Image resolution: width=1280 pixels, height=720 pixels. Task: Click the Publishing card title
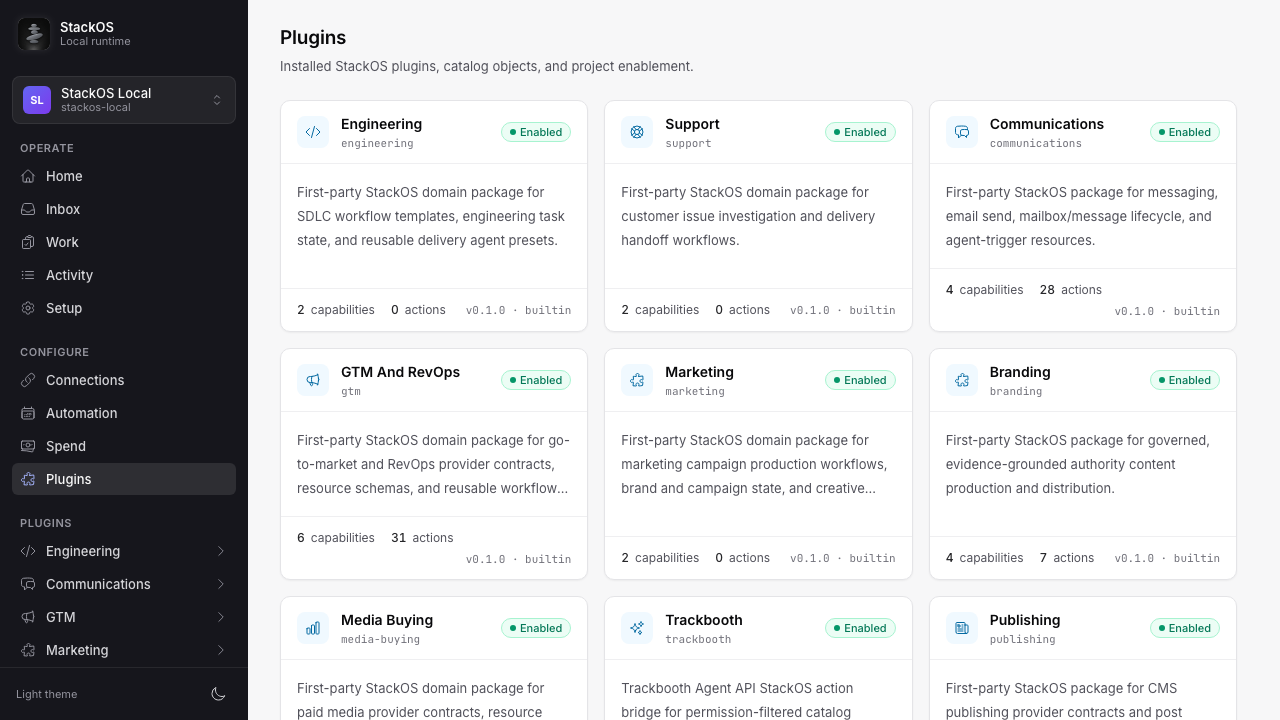pos(1025,620)
